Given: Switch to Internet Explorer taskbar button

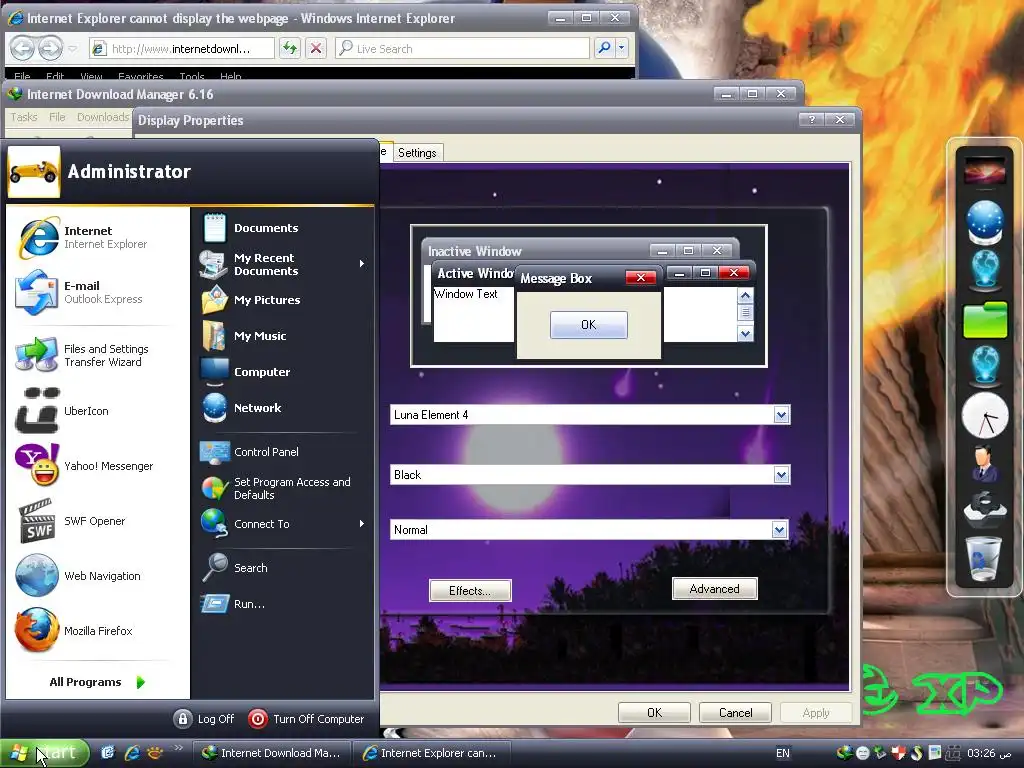Looking at the screenshot, I should [433, 753].
